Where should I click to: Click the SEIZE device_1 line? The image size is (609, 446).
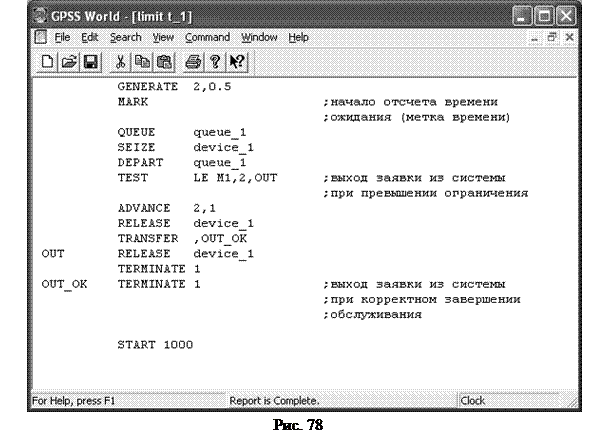[185, 148]
